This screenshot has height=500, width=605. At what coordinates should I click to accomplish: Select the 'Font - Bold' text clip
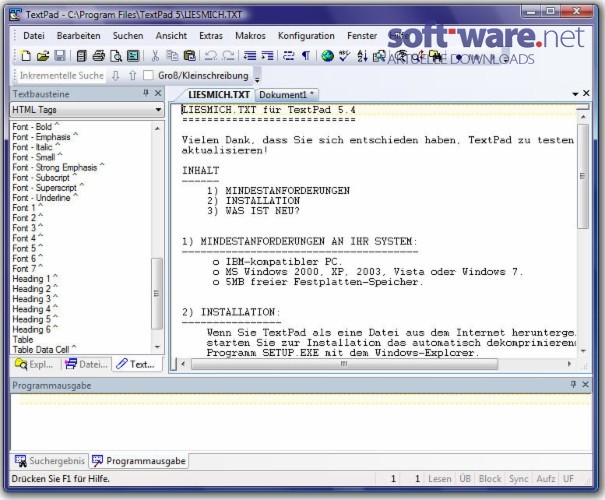tap(35, 127)
